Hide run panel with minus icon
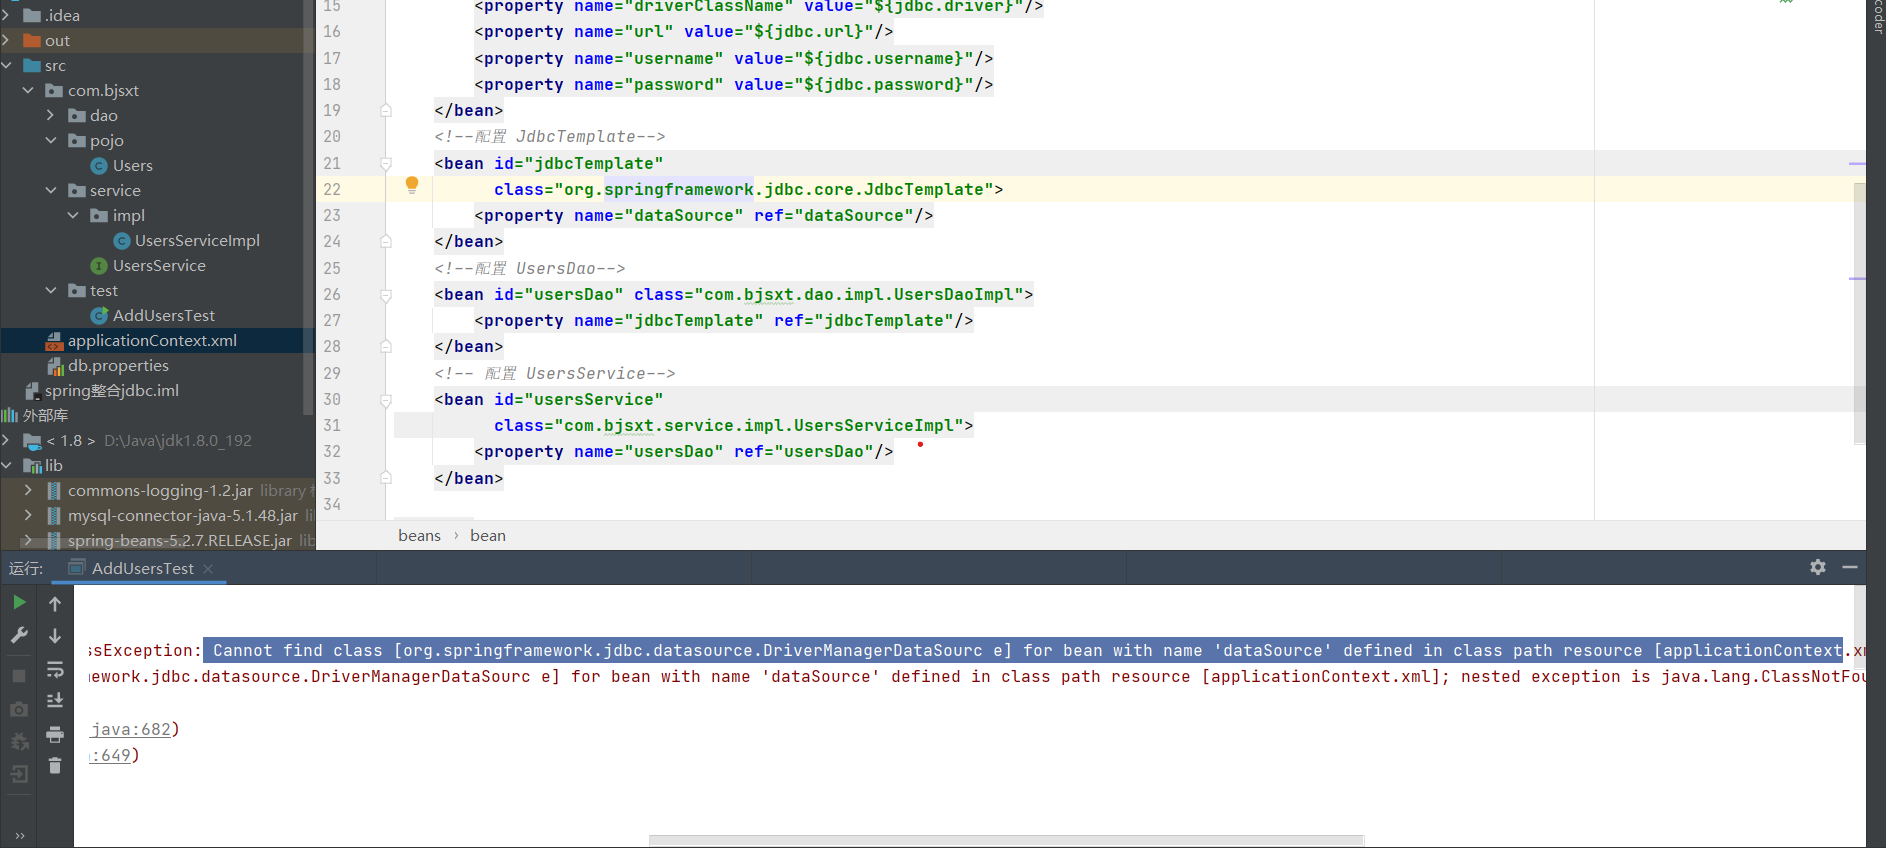 [1850, 567]
